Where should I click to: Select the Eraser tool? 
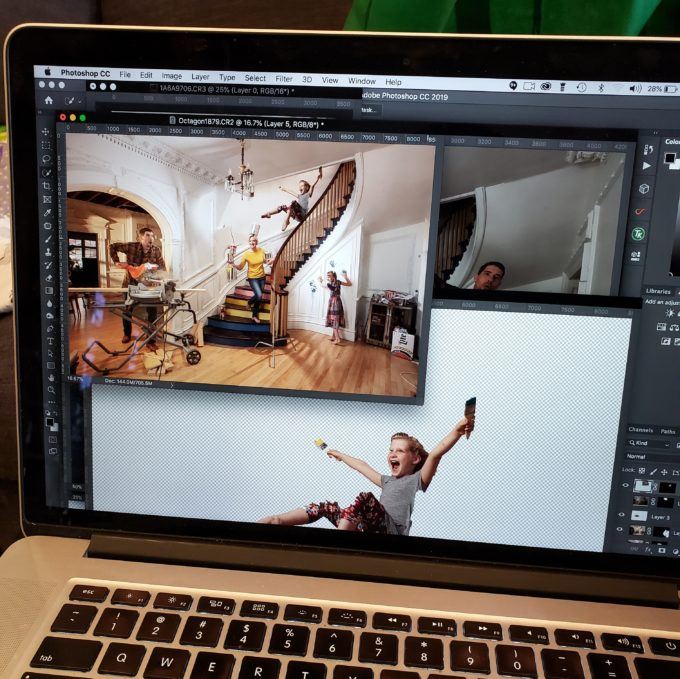pyautogui.click(x=49, y=278)
